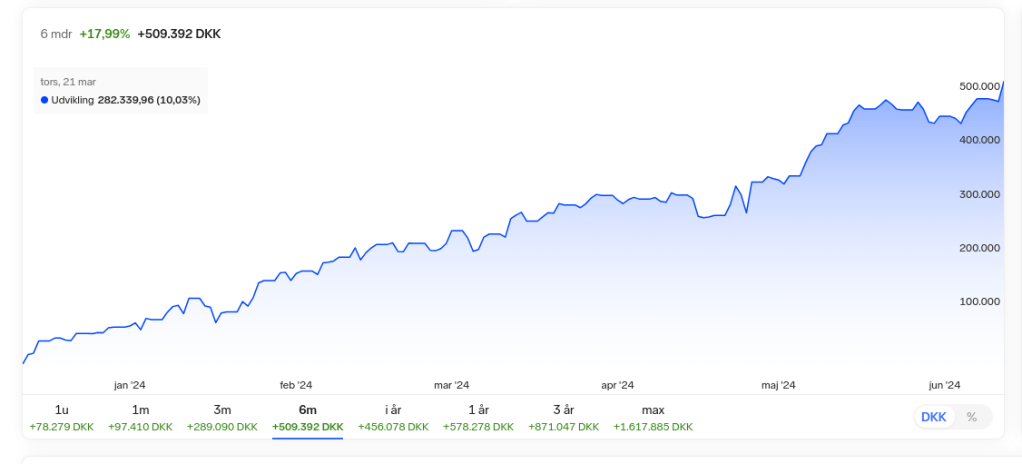This screenshot has height=464, width=1022.
Task: Click the 500.000 y-axis value
Action: point(980,86)
